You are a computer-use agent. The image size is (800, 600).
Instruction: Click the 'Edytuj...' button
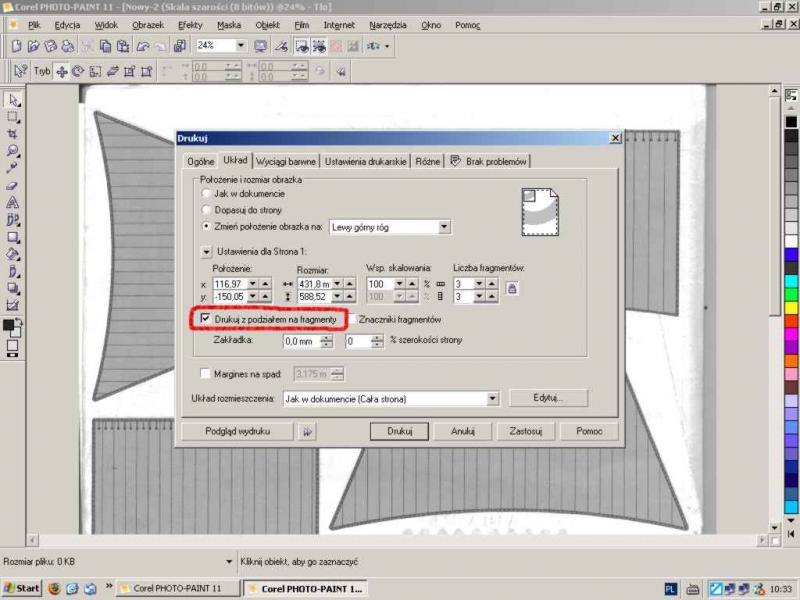click(x=548, y=397)
